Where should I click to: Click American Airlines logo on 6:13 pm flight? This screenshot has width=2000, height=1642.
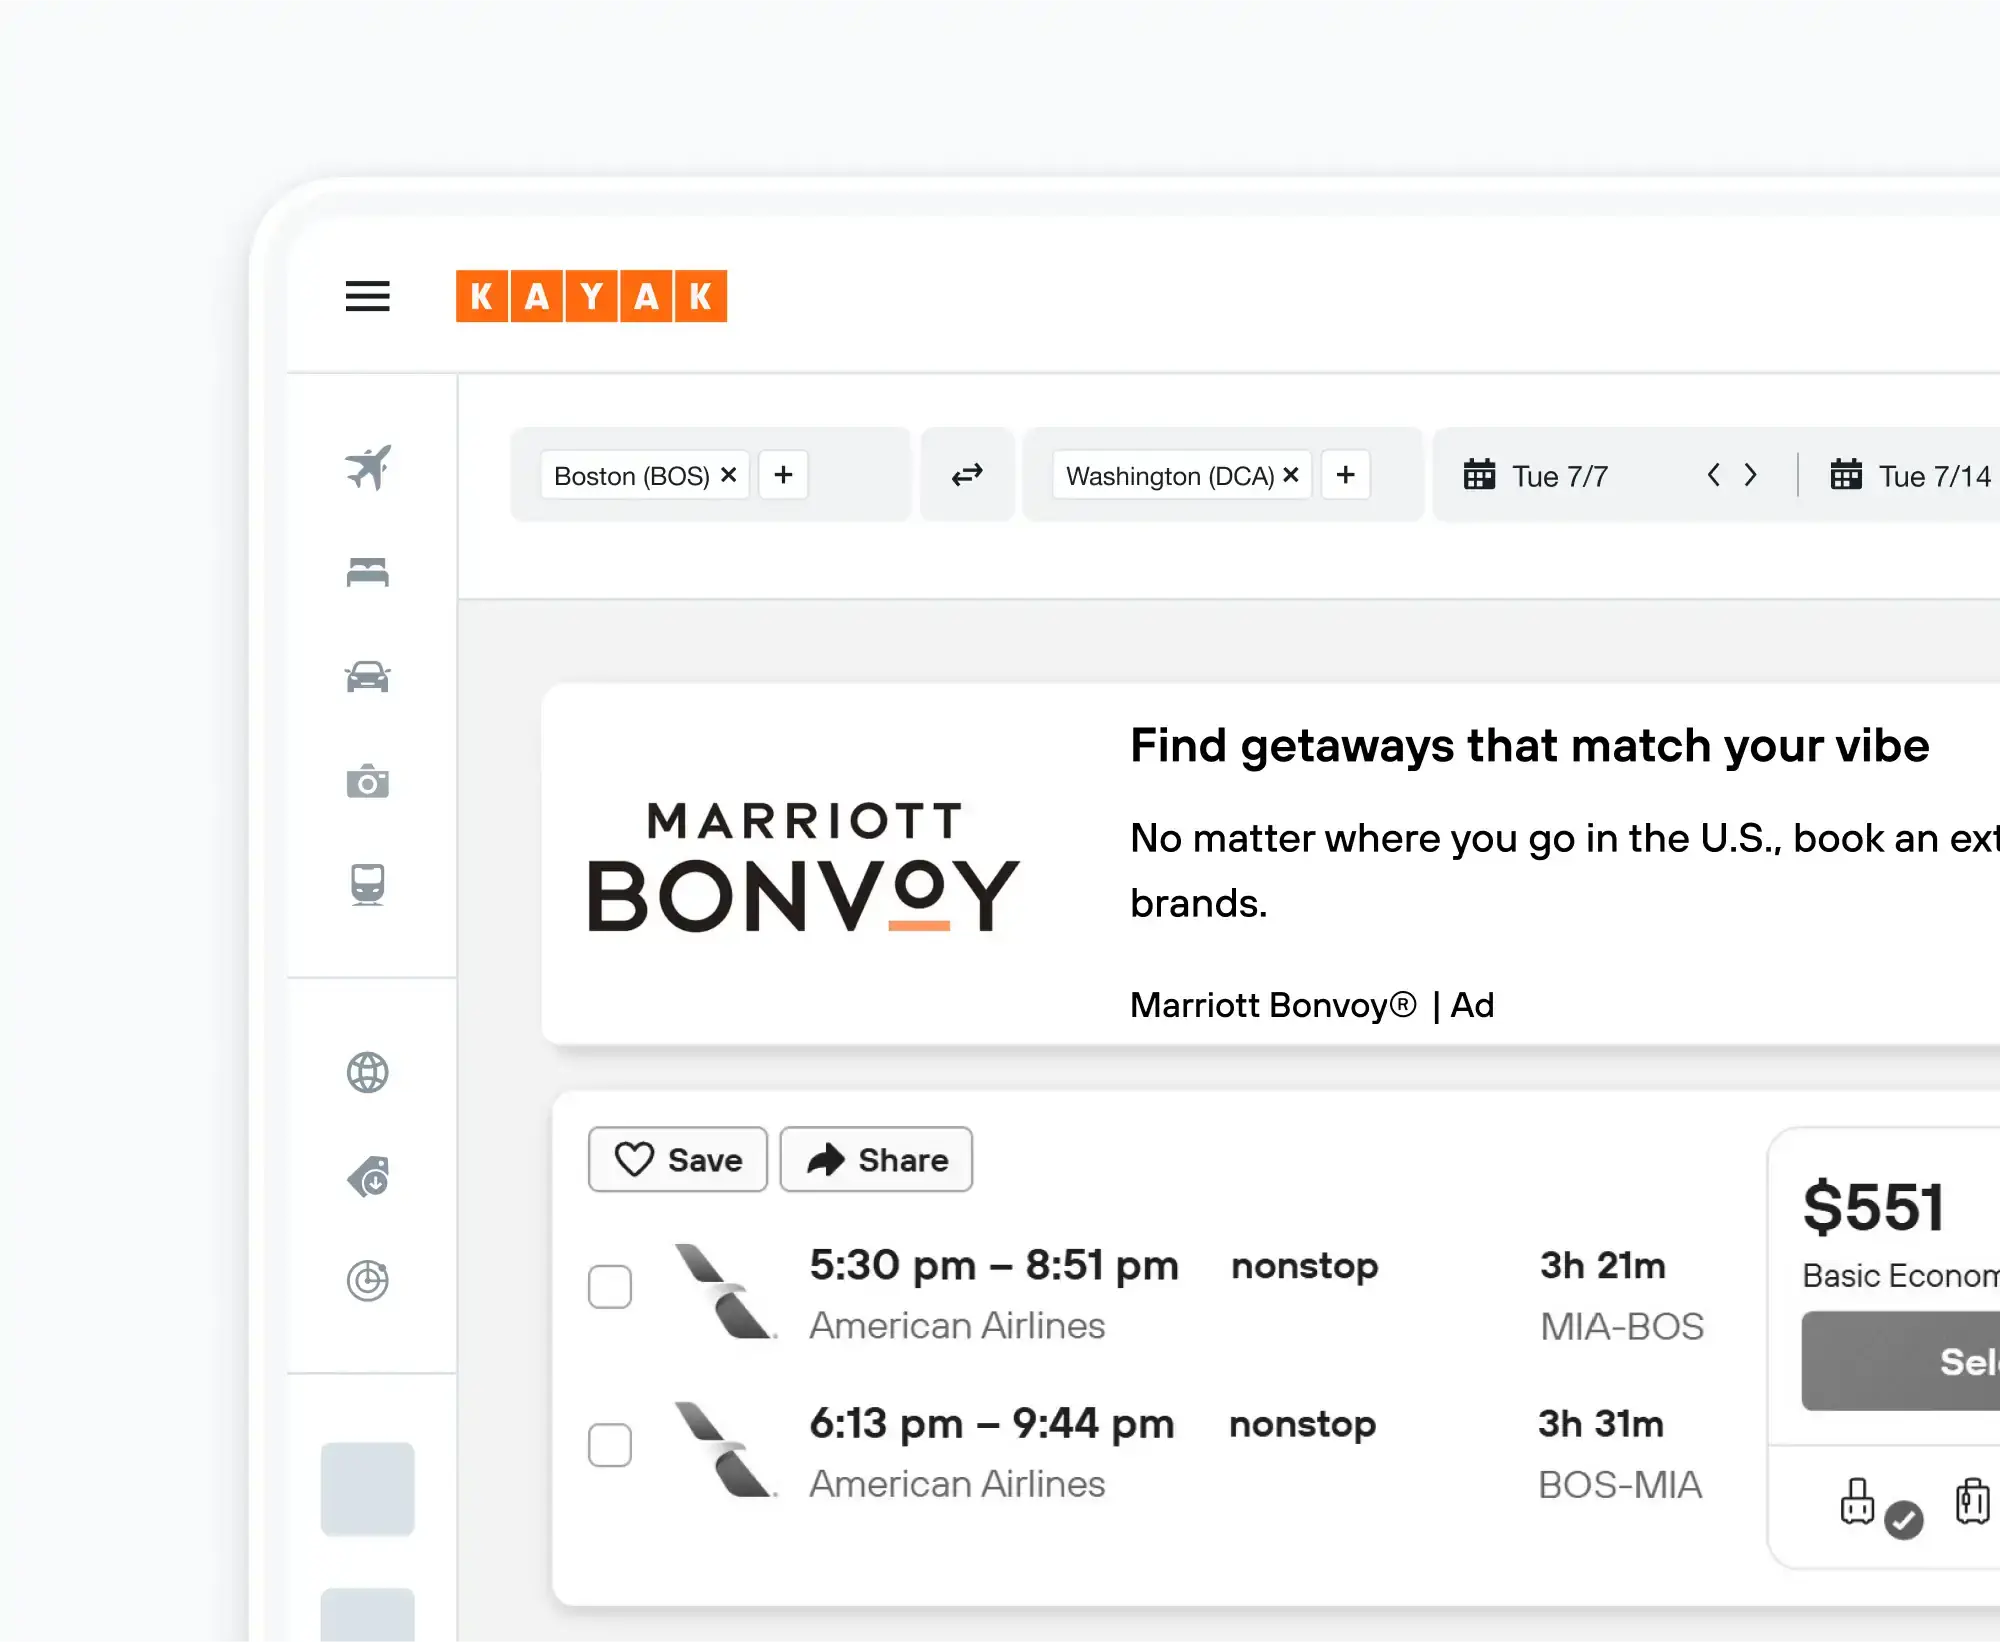pyautogui.click(x=726, y=1449)
